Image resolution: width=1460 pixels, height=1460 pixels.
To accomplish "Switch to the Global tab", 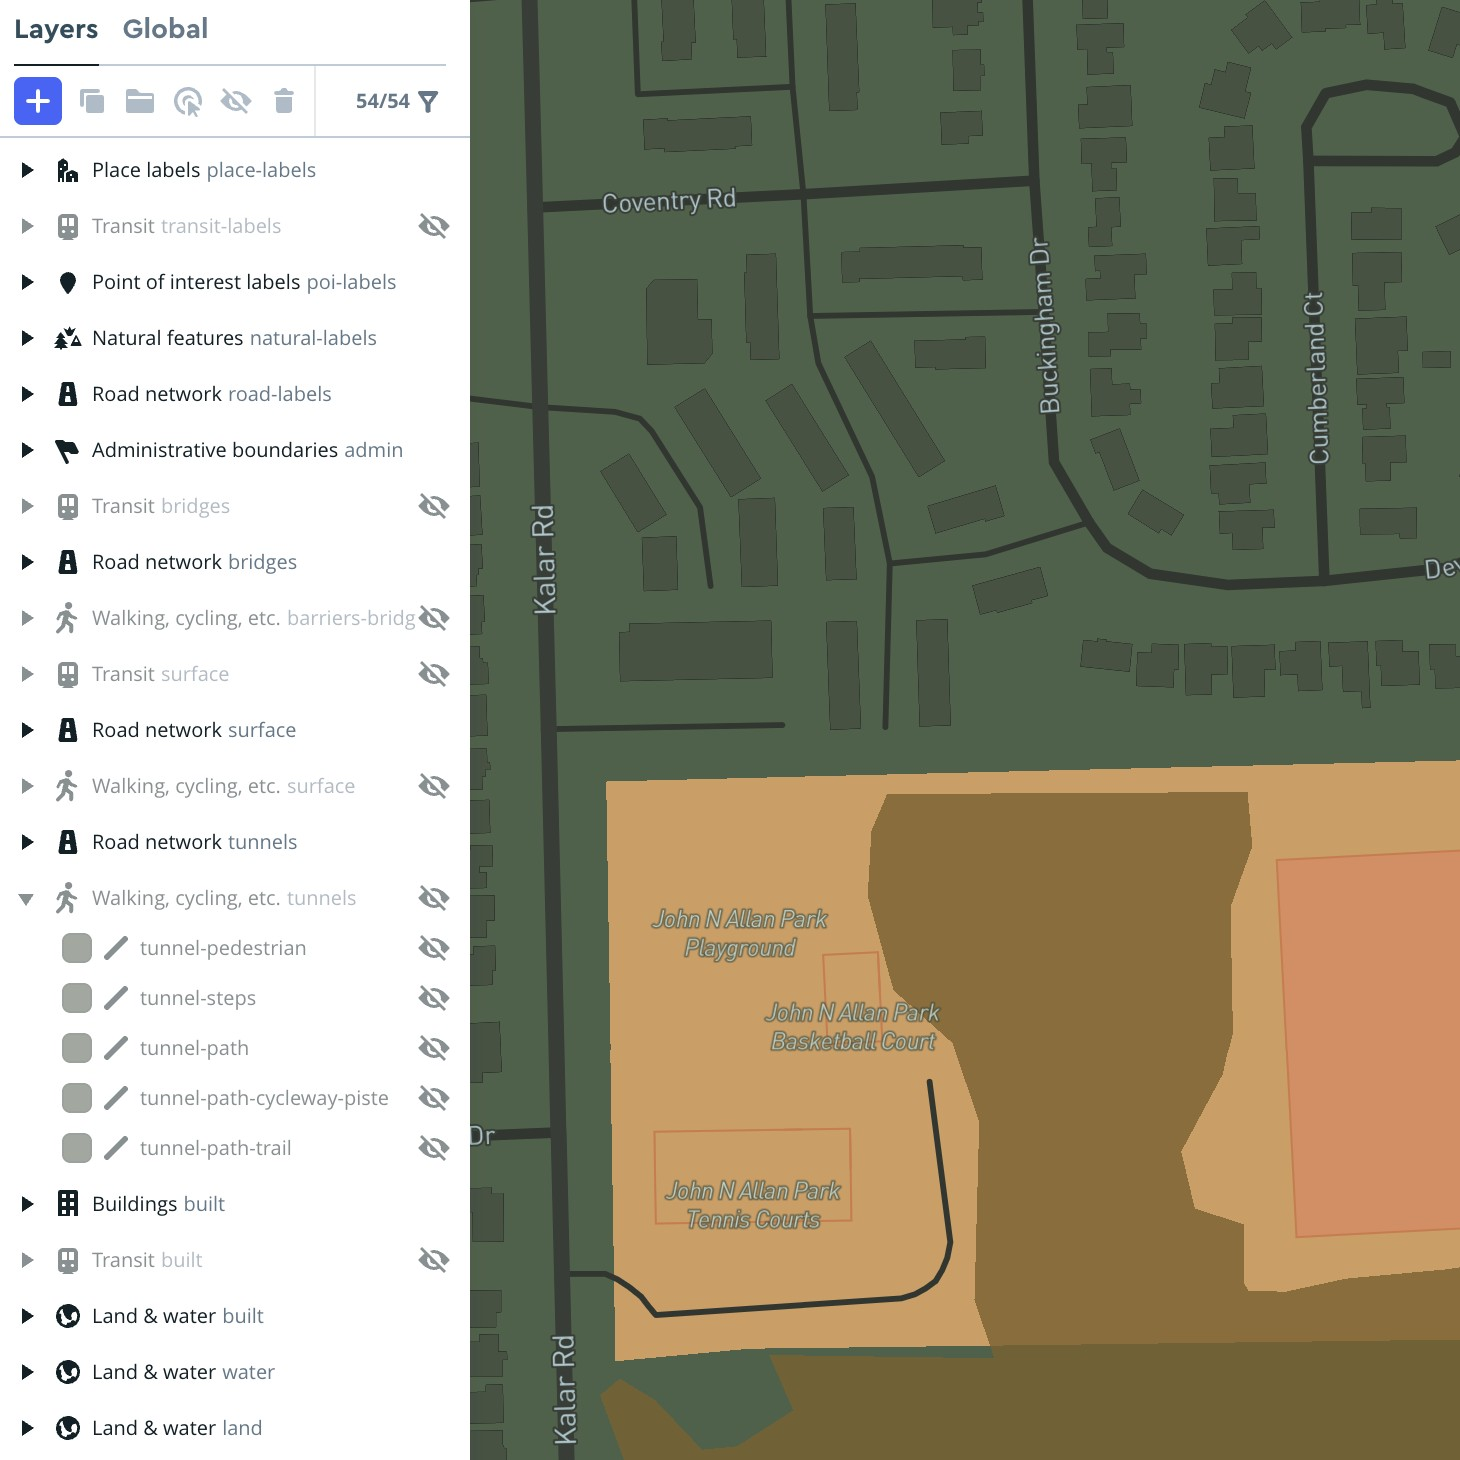I will (165, 28).
